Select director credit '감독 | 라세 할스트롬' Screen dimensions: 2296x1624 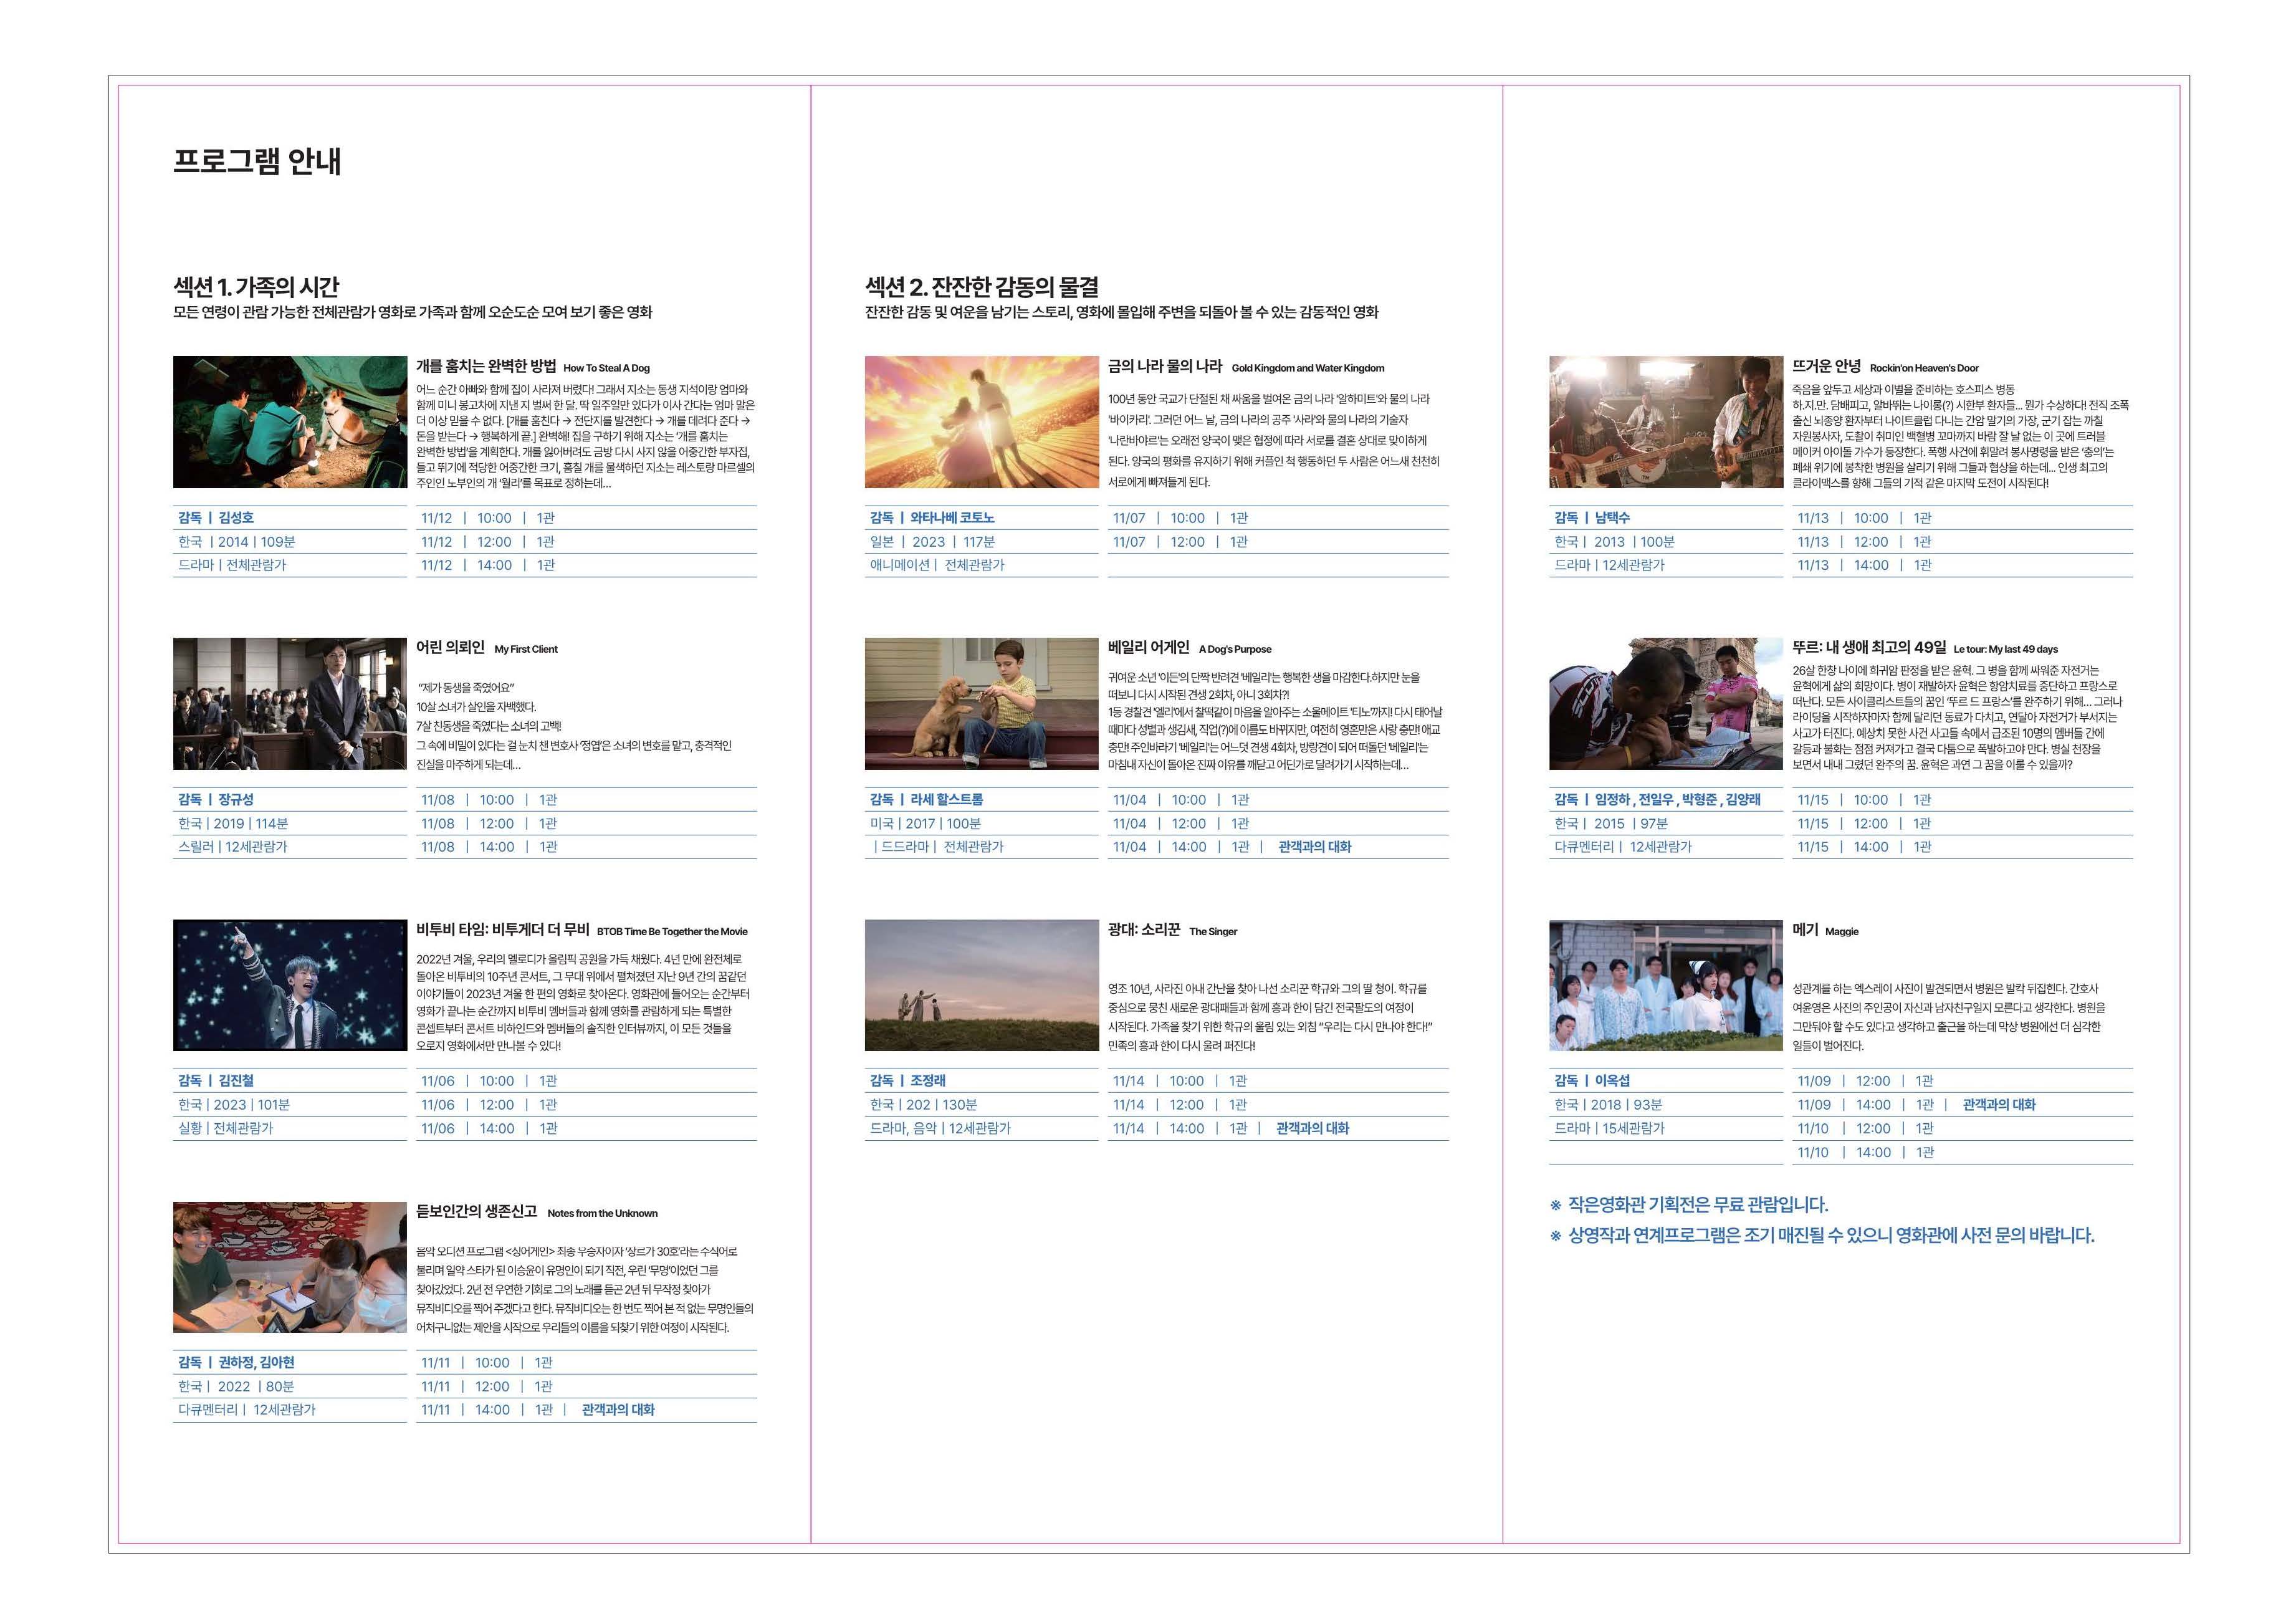tap(927, 800)
